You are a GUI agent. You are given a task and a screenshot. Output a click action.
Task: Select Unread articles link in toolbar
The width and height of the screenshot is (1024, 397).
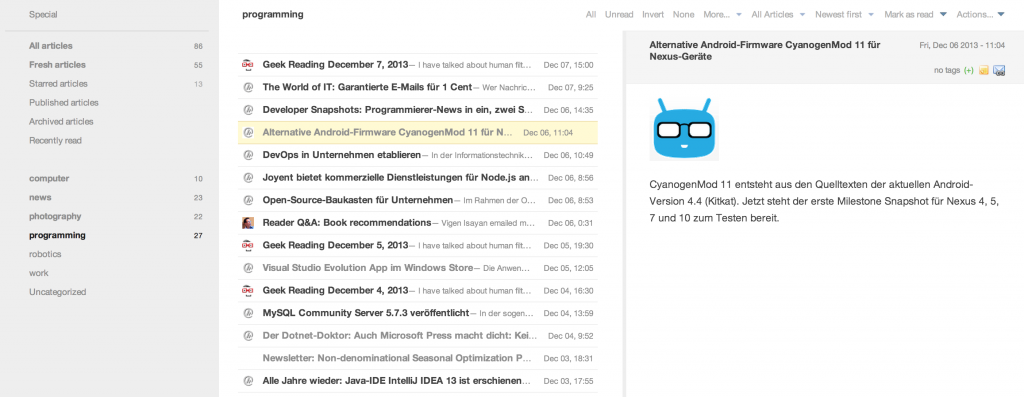pos(619,14)
